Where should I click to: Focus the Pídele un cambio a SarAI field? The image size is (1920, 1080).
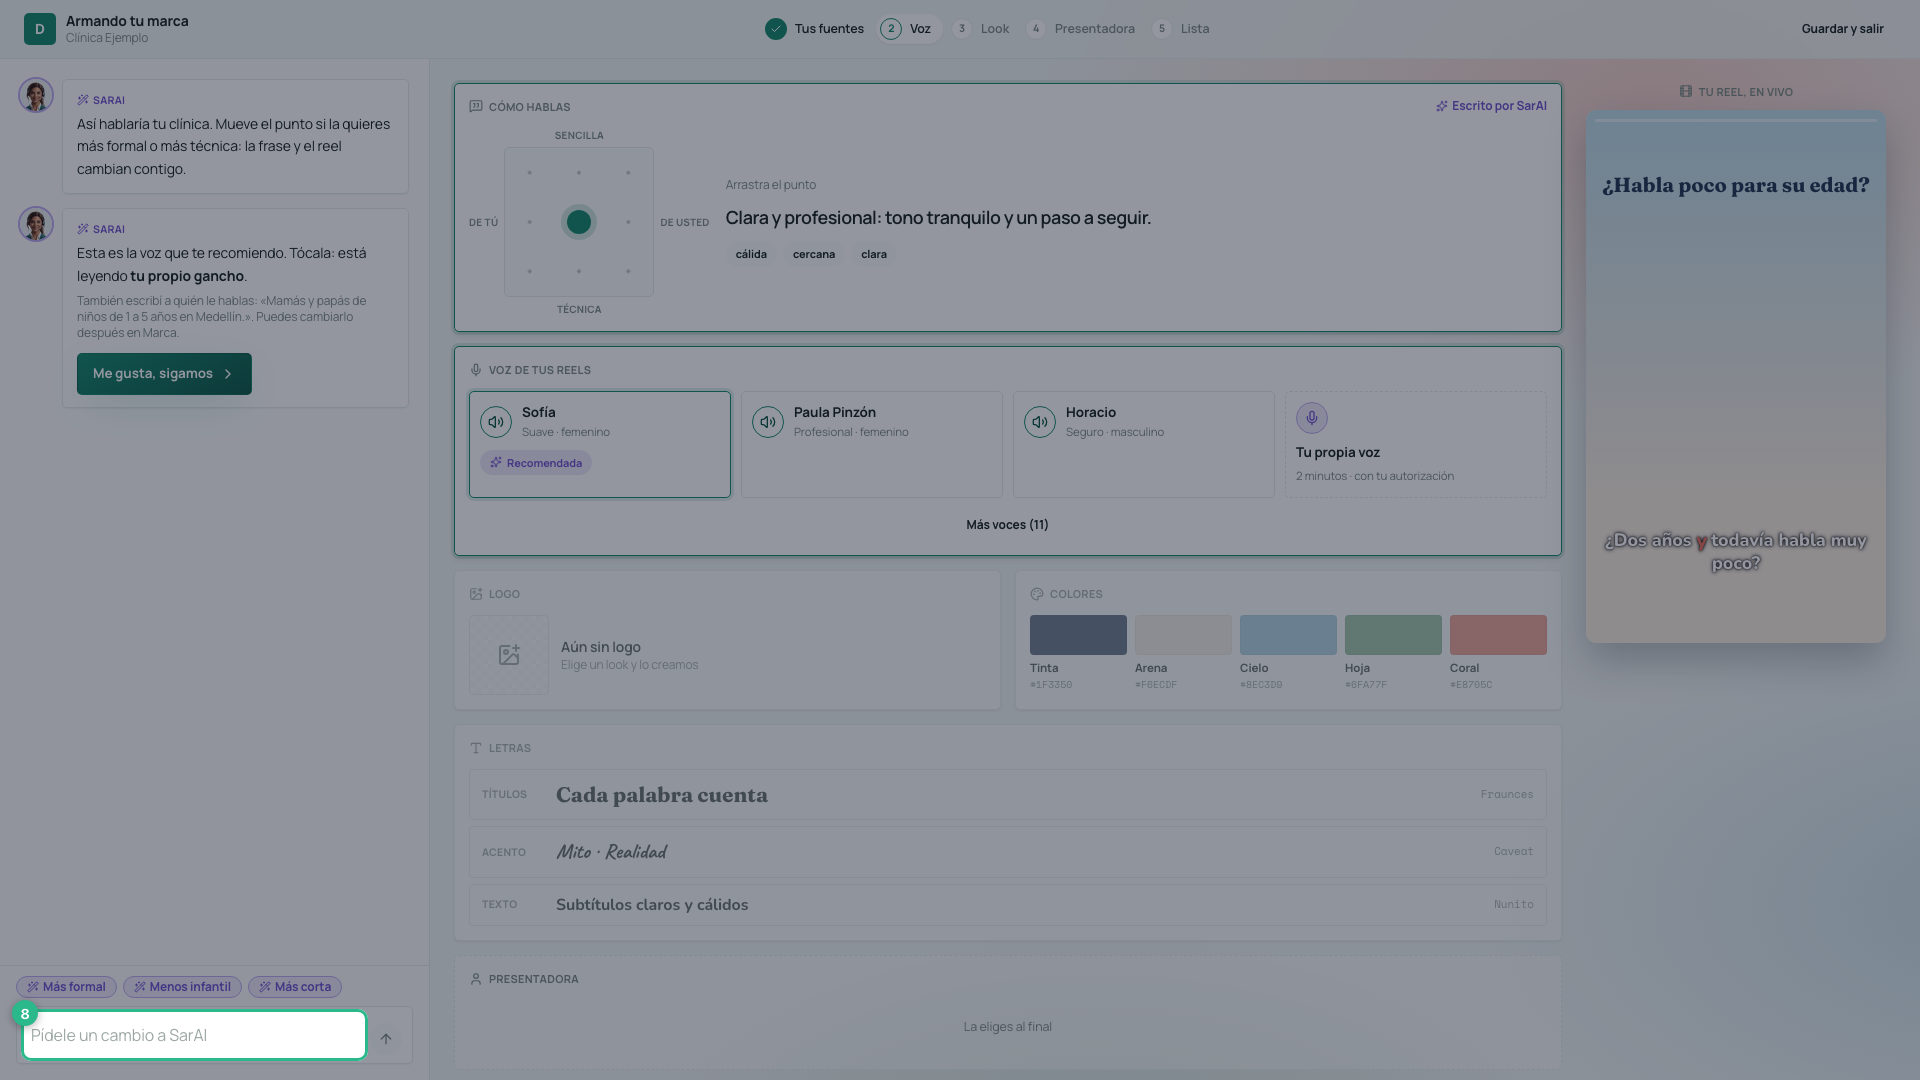point(194,1035)
